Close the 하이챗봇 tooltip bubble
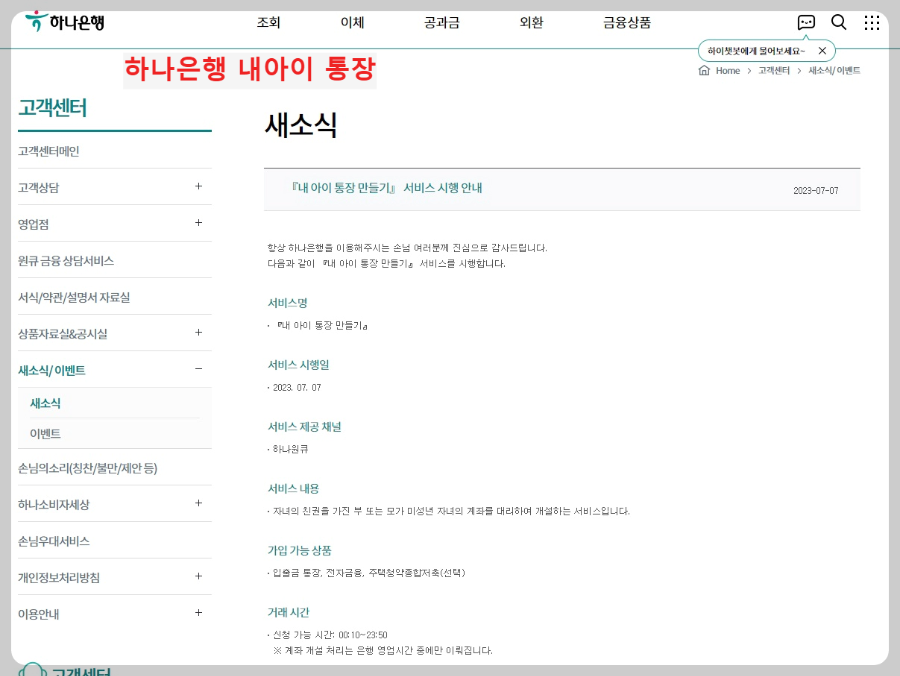The height and width of the screenshot is (676, 900). (822, 50)
